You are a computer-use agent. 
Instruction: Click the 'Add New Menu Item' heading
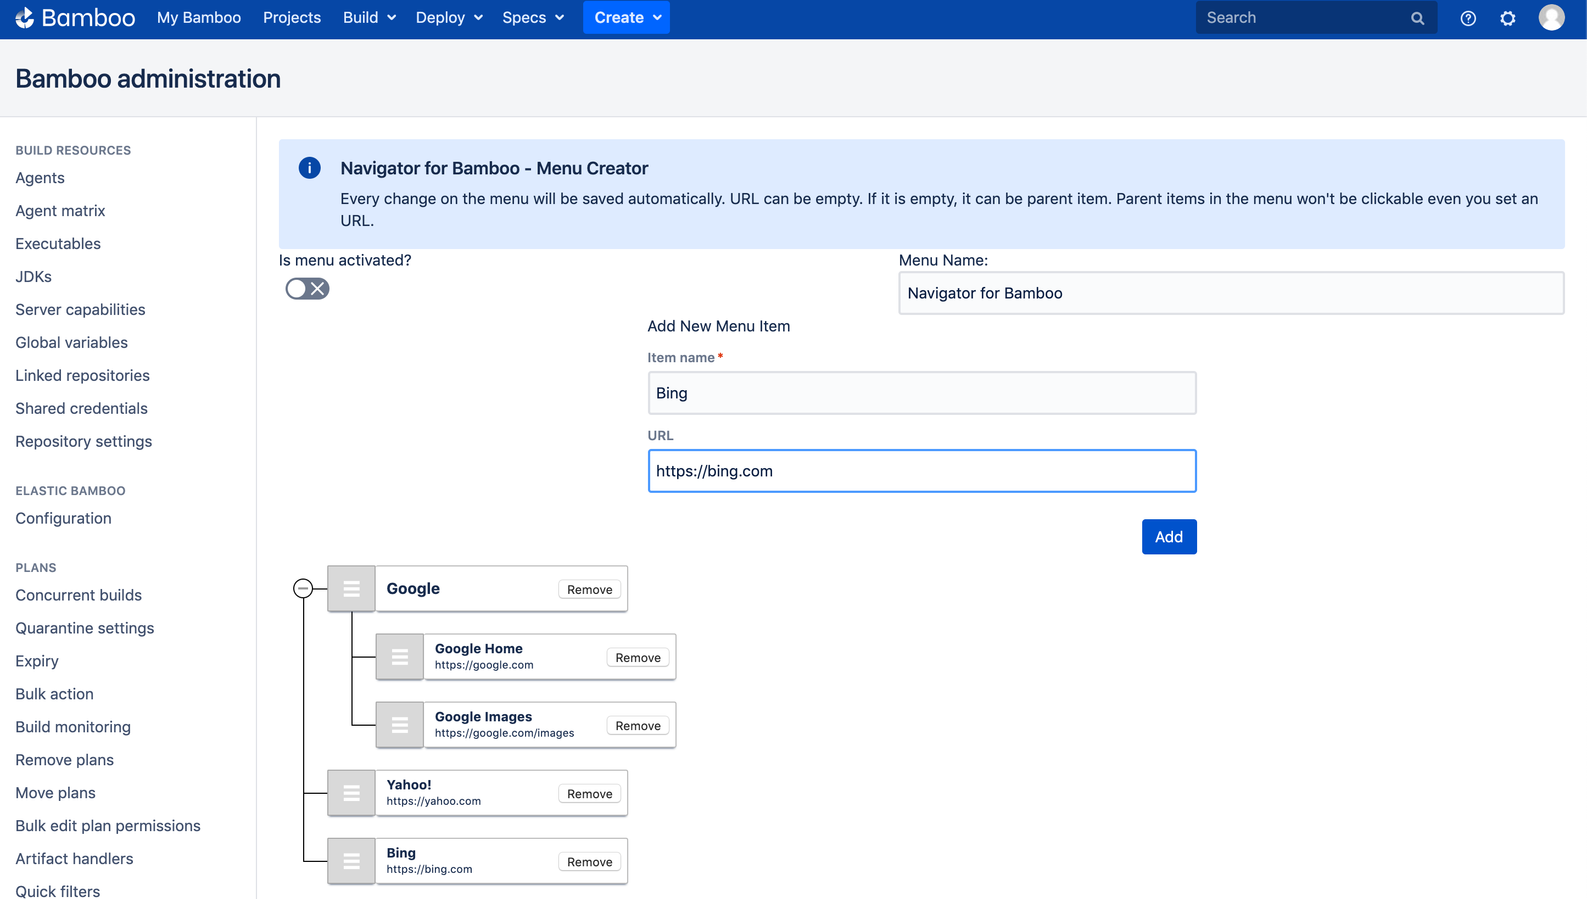point(718,326)
